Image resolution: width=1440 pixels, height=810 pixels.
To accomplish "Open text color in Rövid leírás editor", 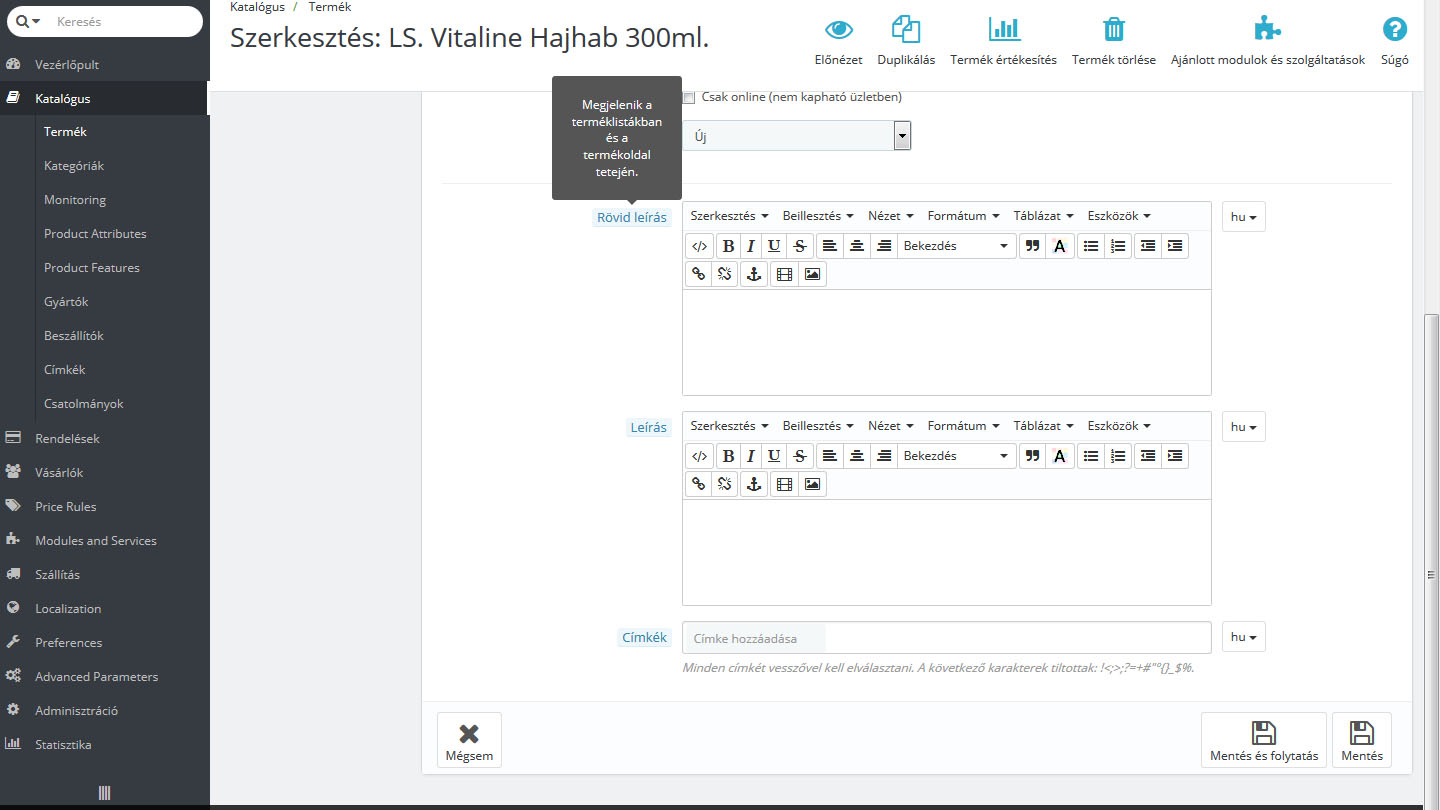I will 1060,246.
